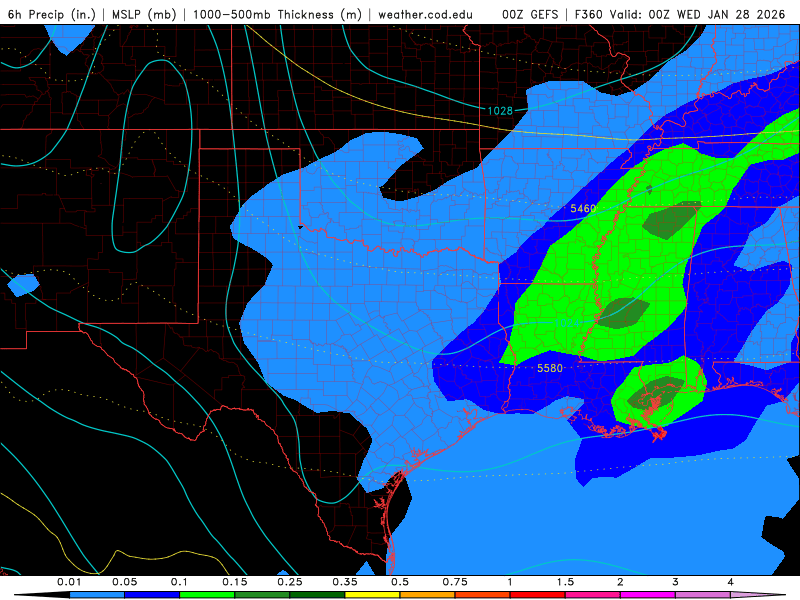800x600 pixels.
Task: Click the 1028 isobar contour label
Action: point(500,111)
